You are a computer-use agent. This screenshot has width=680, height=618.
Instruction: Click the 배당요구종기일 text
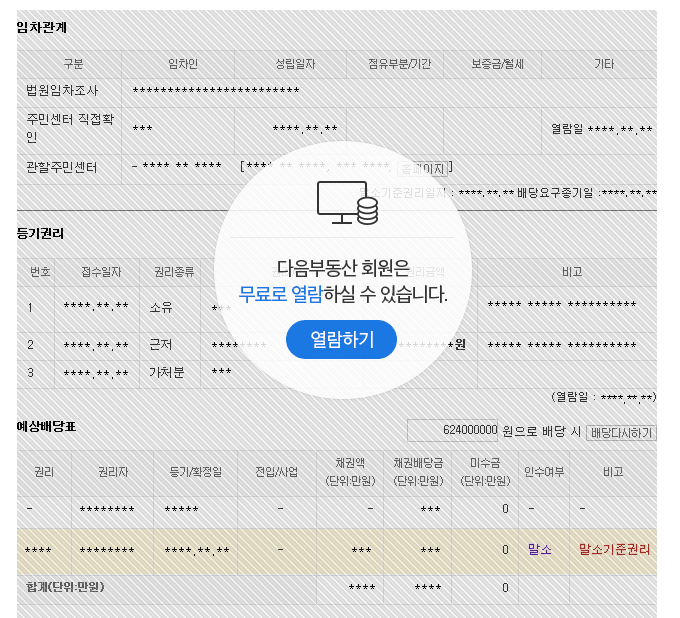pyautogui.click(x=555, y=193)
